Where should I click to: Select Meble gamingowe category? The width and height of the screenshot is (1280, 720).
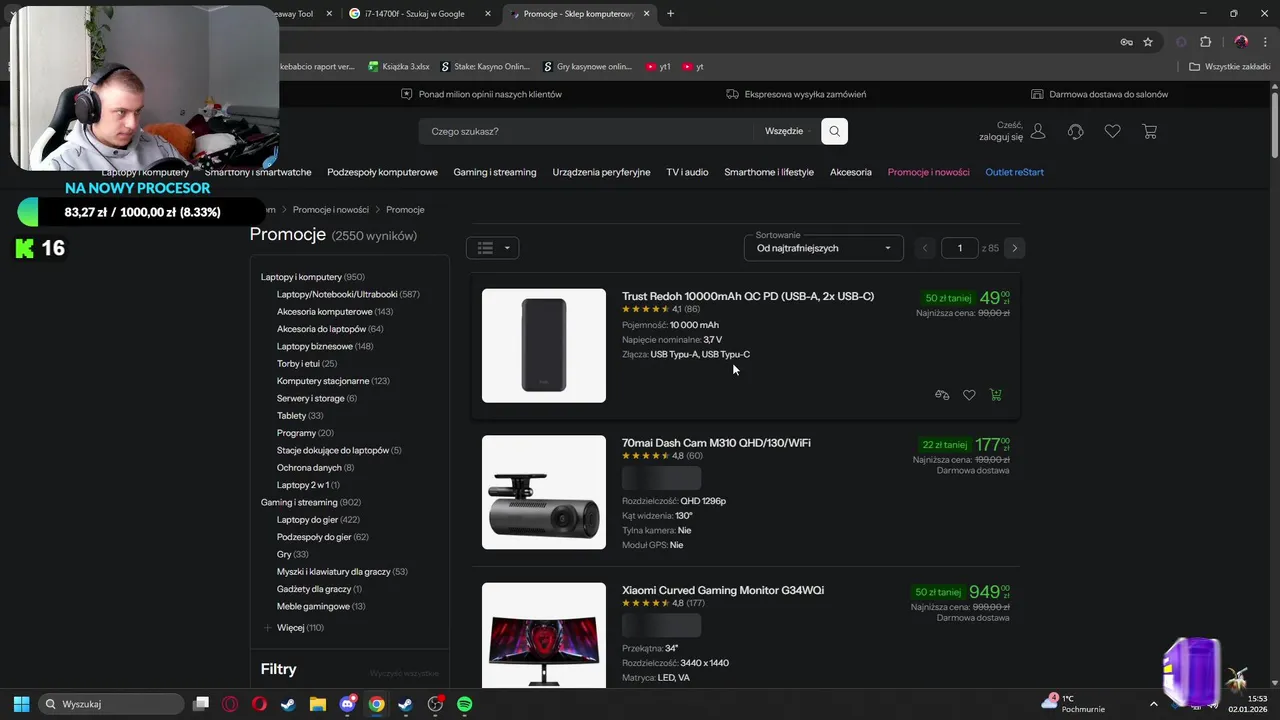coord(321,606)
